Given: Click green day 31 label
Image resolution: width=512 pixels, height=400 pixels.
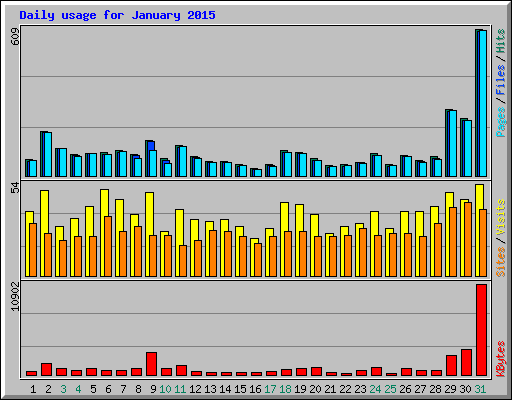Looking at the screenshot, I should point(480,389).
